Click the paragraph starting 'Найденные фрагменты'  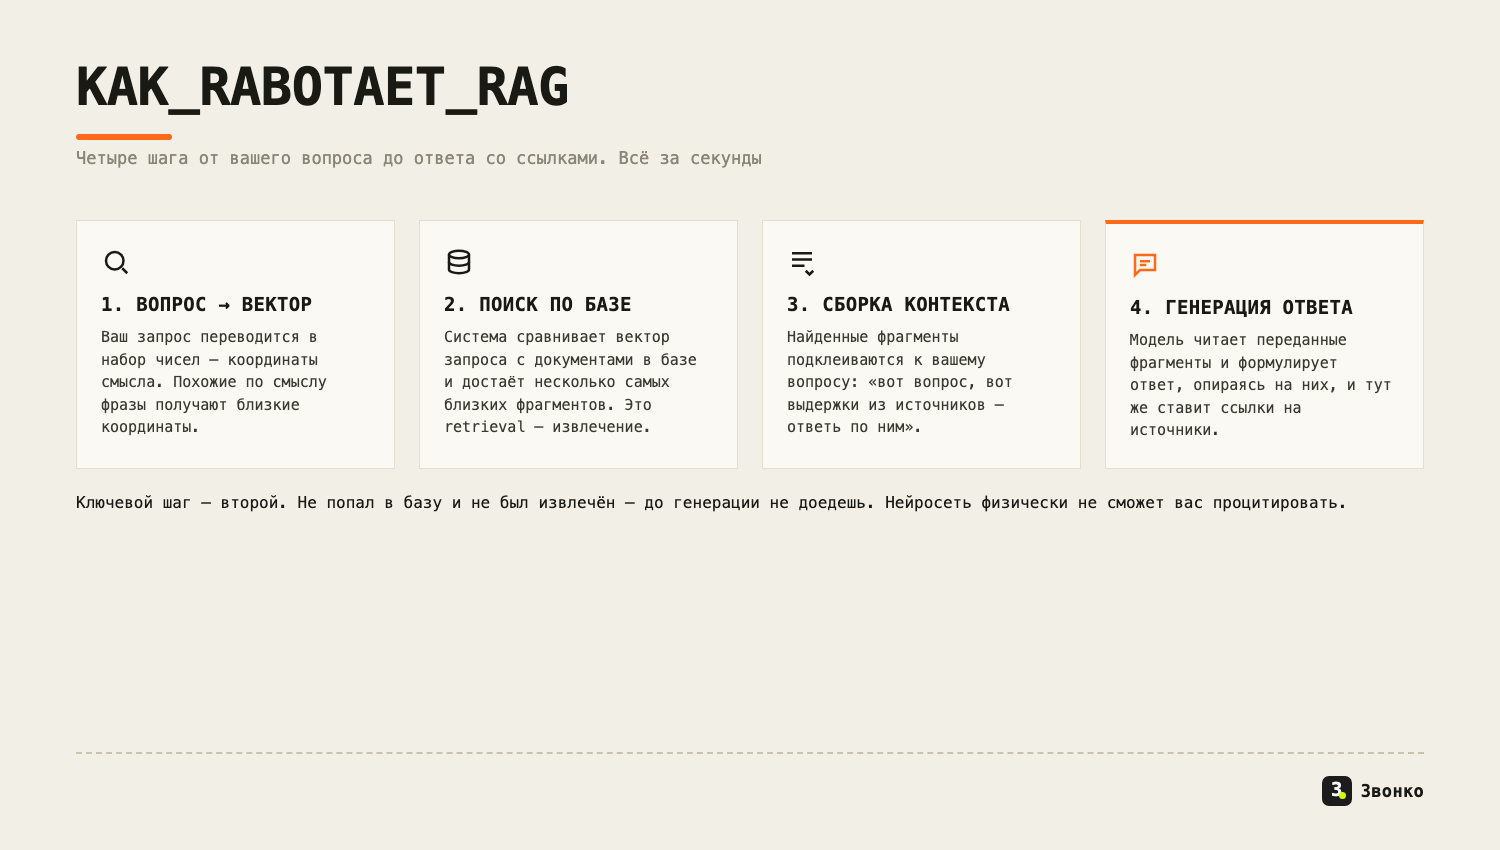coord(900,382)
